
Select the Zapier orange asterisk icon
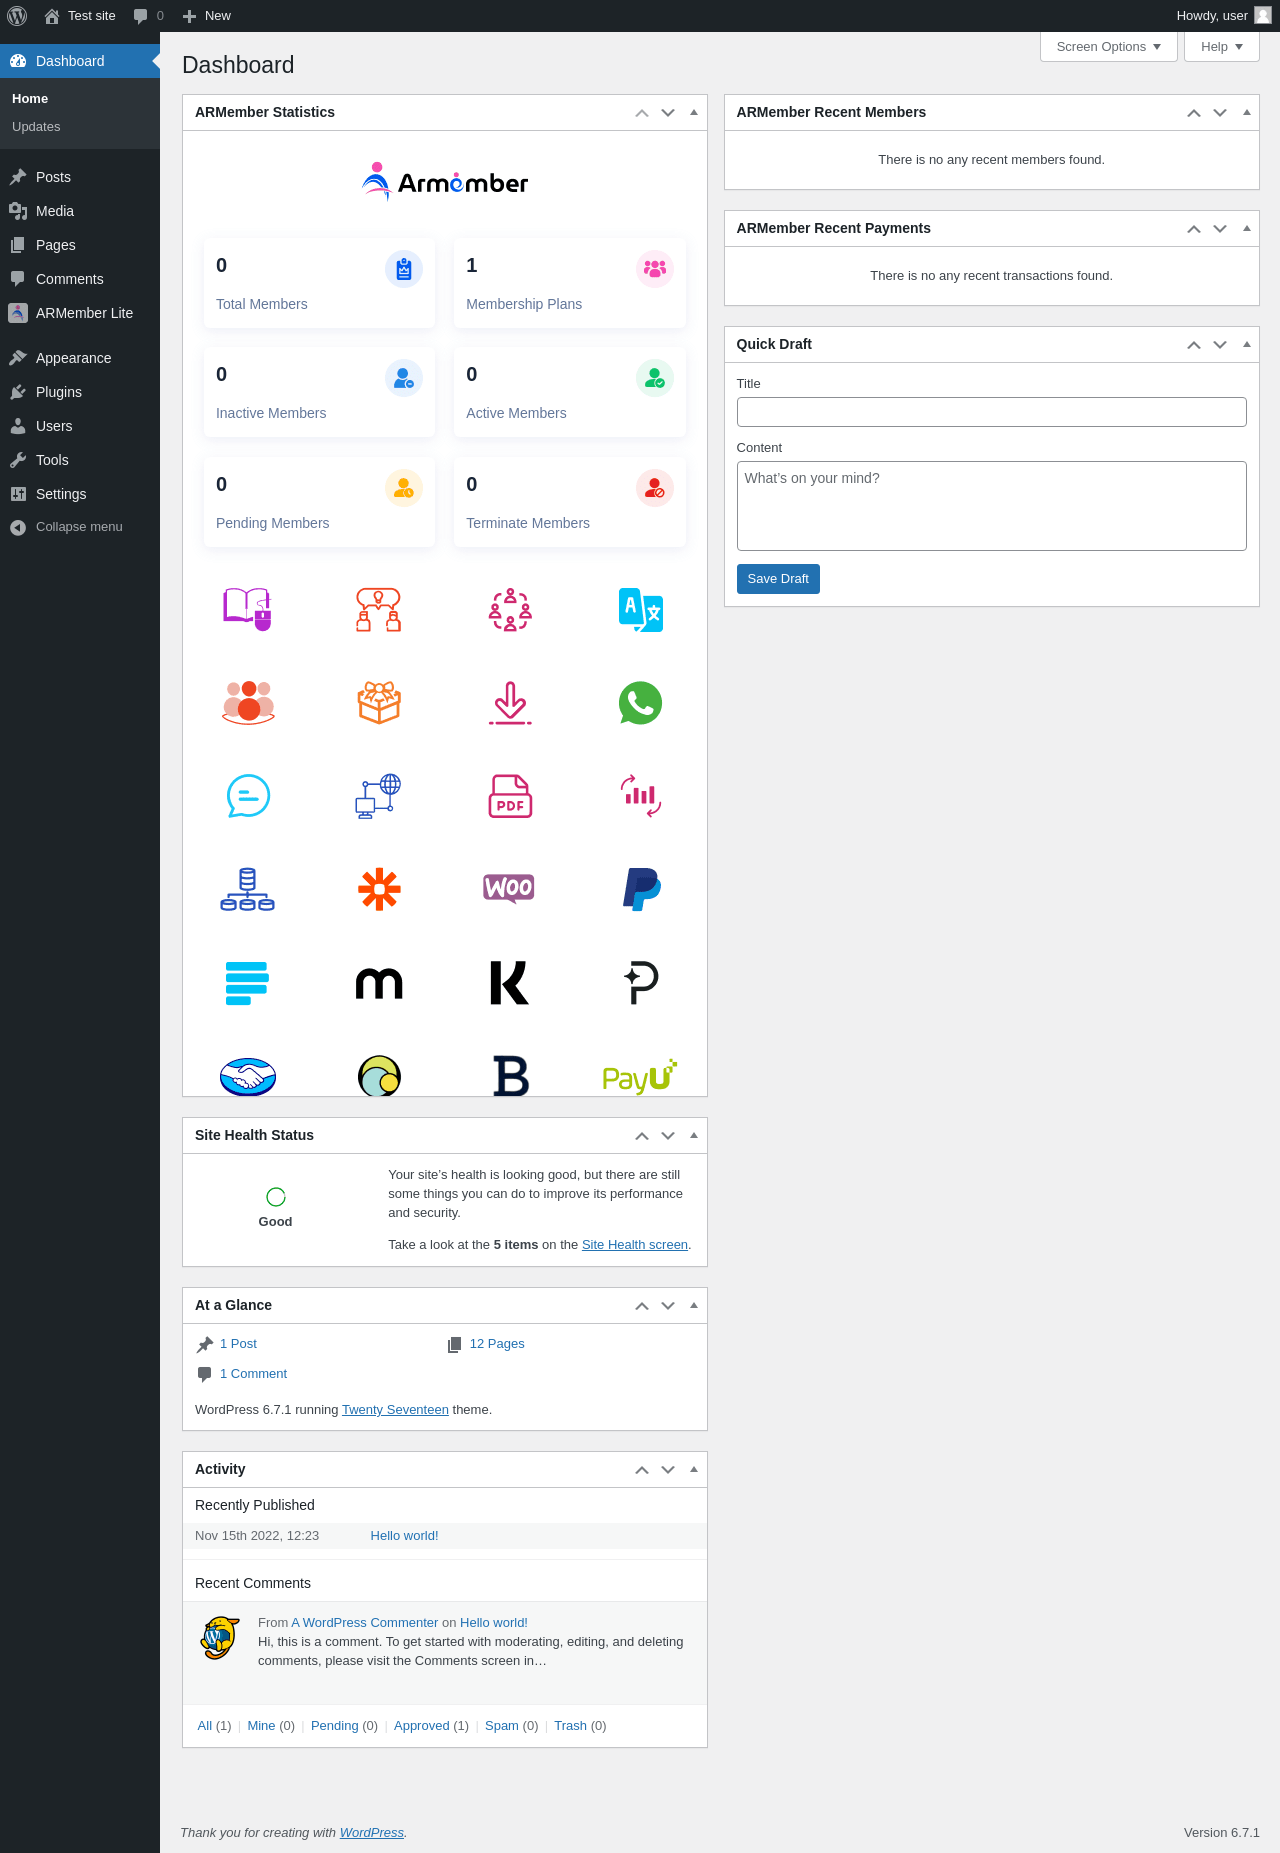[x=379, y=889]
